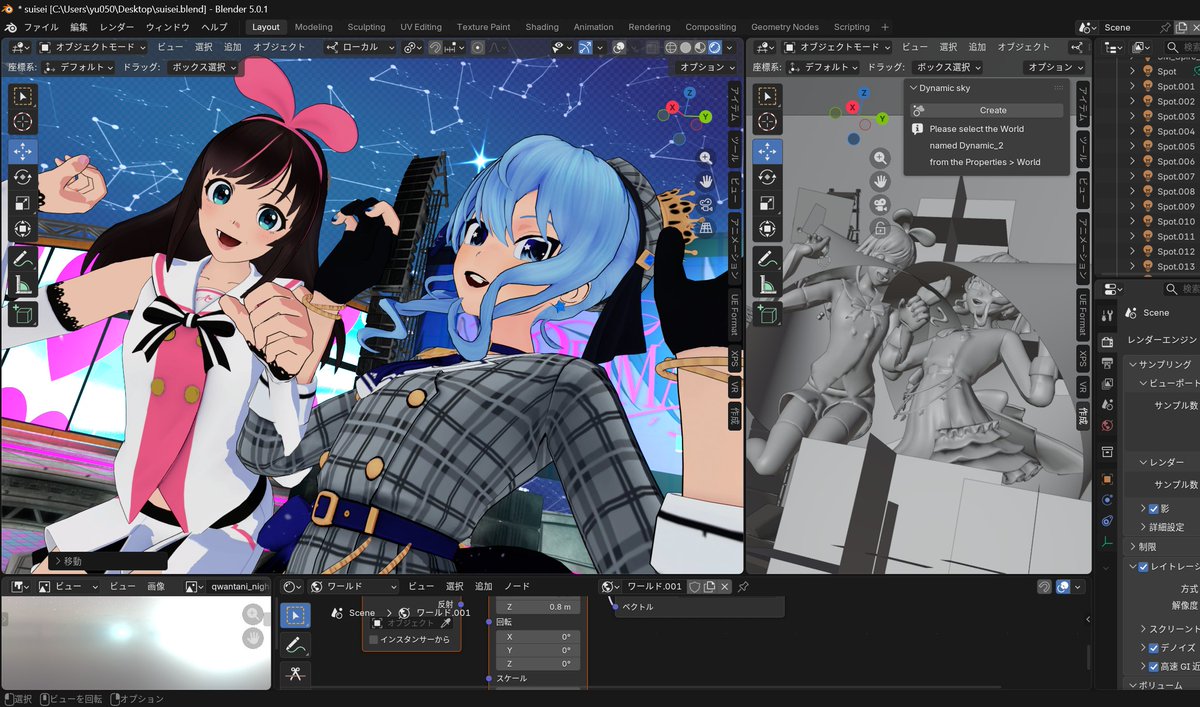Open the ノード menu in node editor
The width and height of the screenshot is (1200, 707).
(x=517, y=587)
